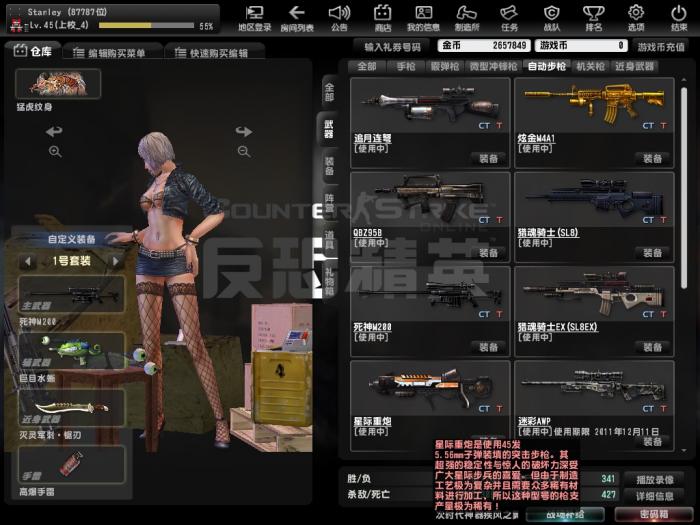Click the 自定义装备 header
The height and width of the screenshot is (525, 700).
(x=71, y=239)
